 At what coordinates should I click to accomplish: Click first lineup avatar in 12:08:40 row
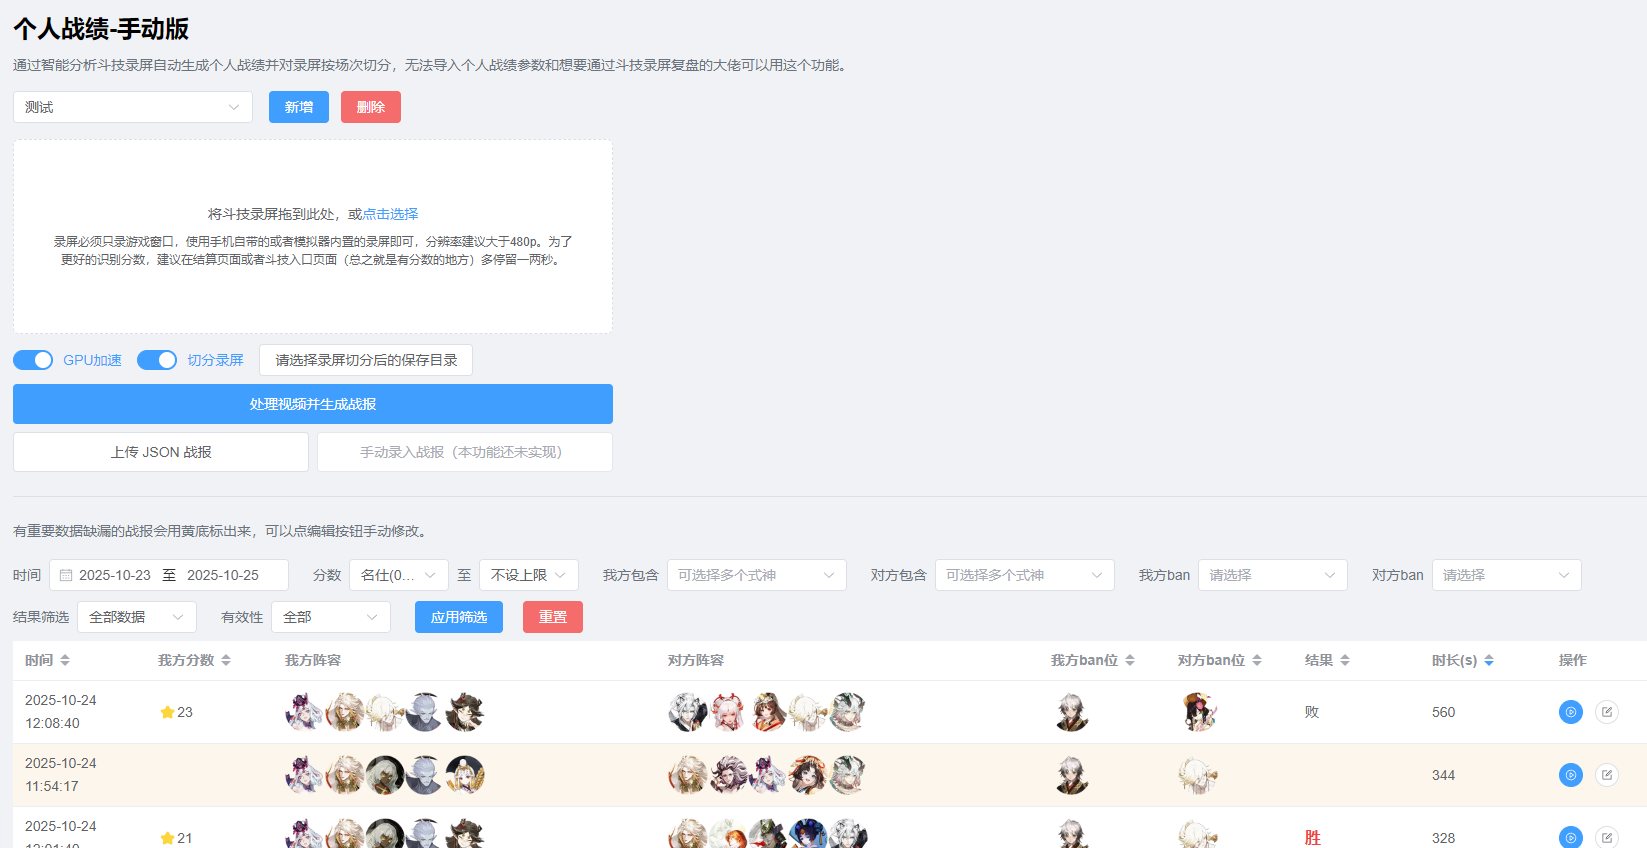tap(305, 712)
